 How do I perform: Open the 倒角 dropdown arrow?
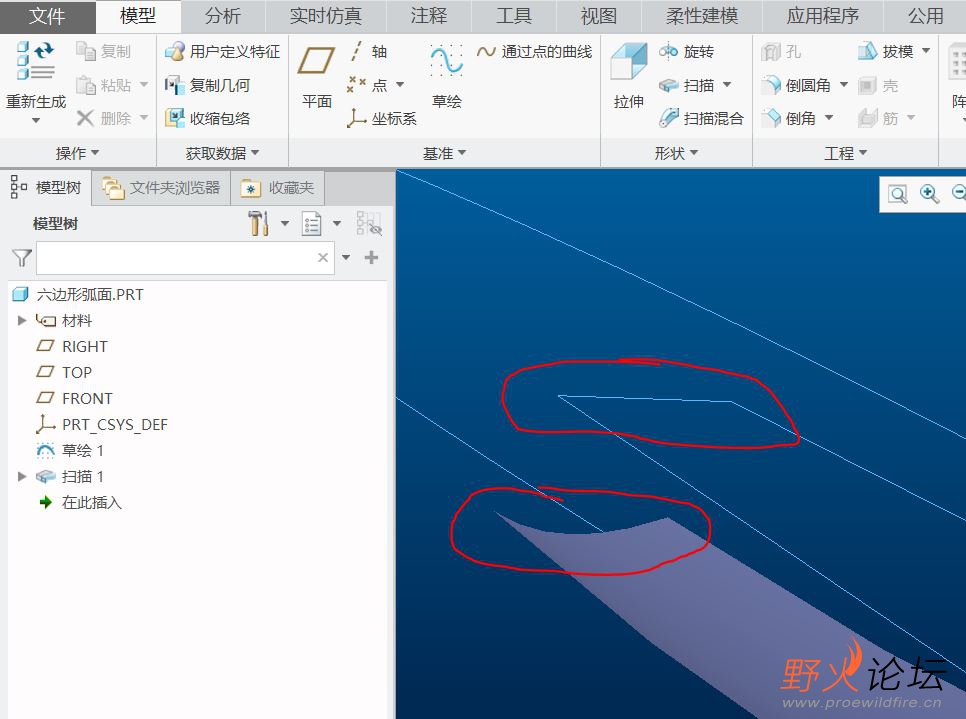point(829,117)
